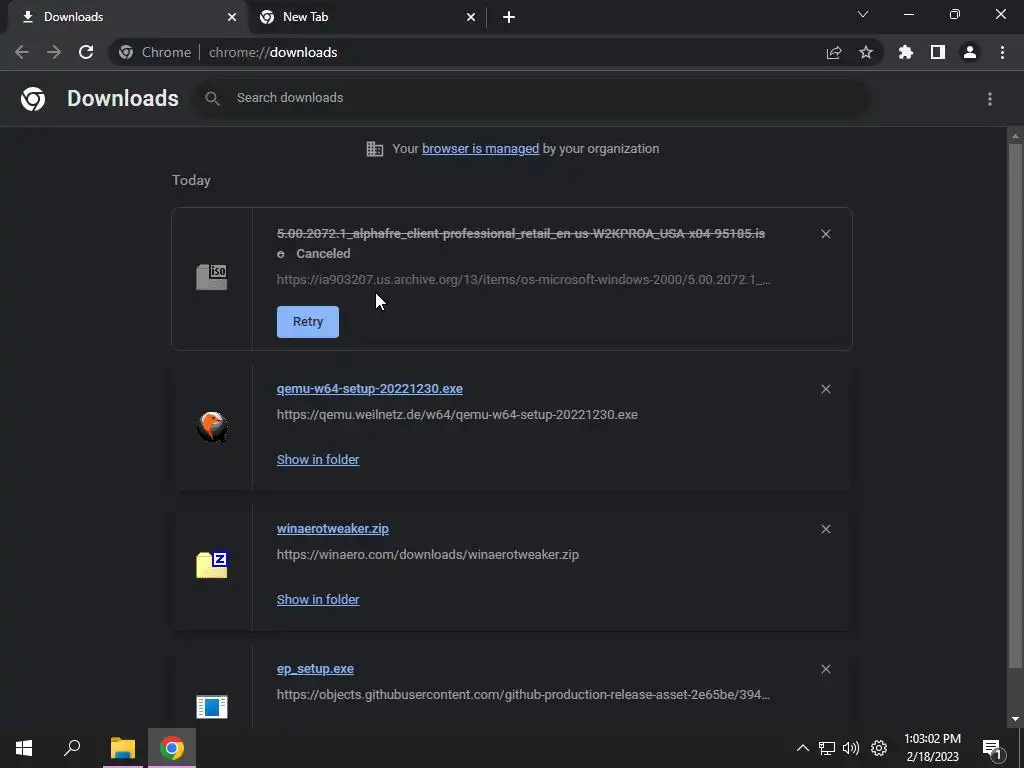Remove the canceled ISO download from list
Viewport: 1024px width, 768px height.
[825, 234]
